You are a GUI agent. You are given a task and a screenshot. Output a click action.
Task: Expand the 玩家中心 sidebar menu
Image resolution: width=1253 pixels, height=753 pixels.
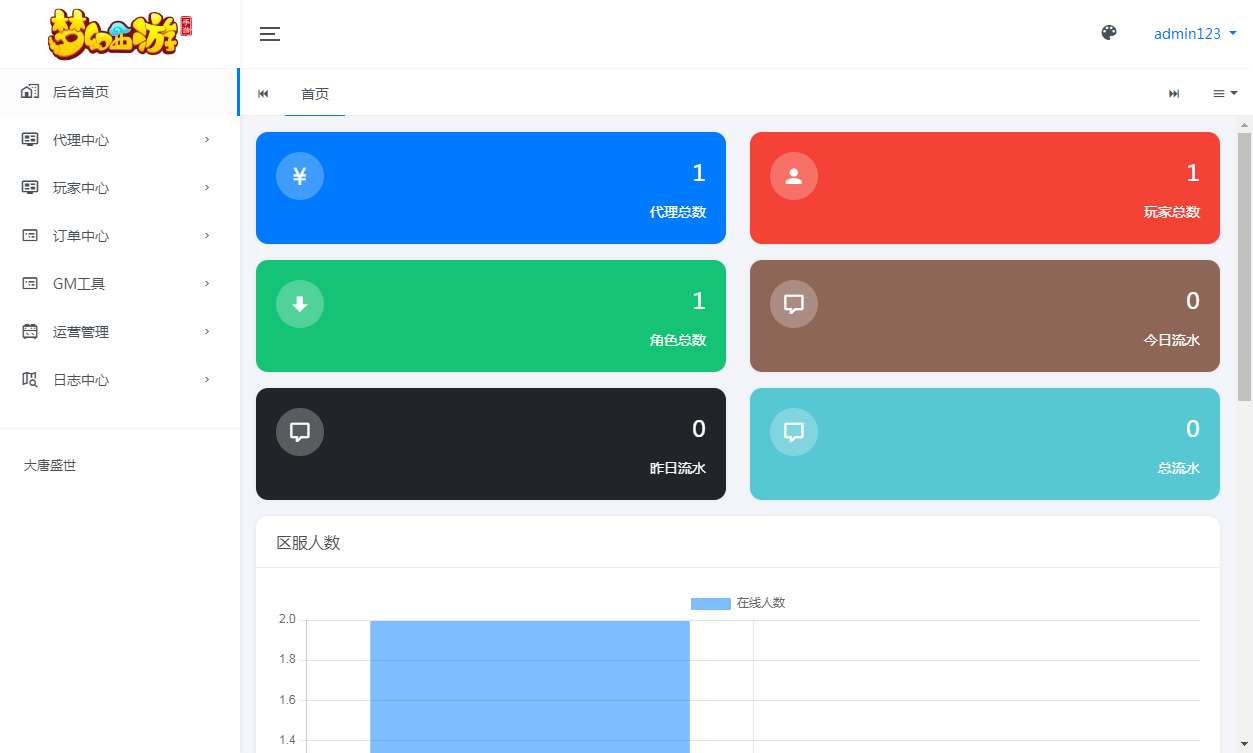[119, 188]
